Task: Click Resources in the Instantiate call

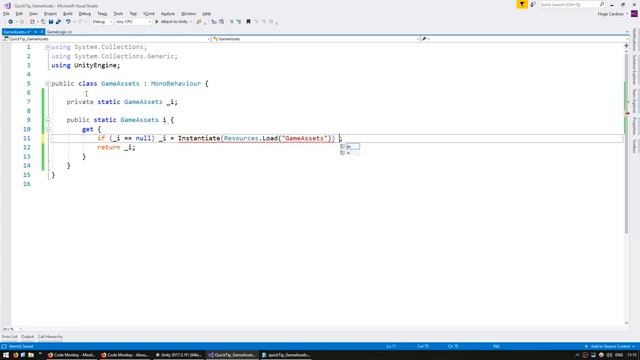Action: (241, 138)
